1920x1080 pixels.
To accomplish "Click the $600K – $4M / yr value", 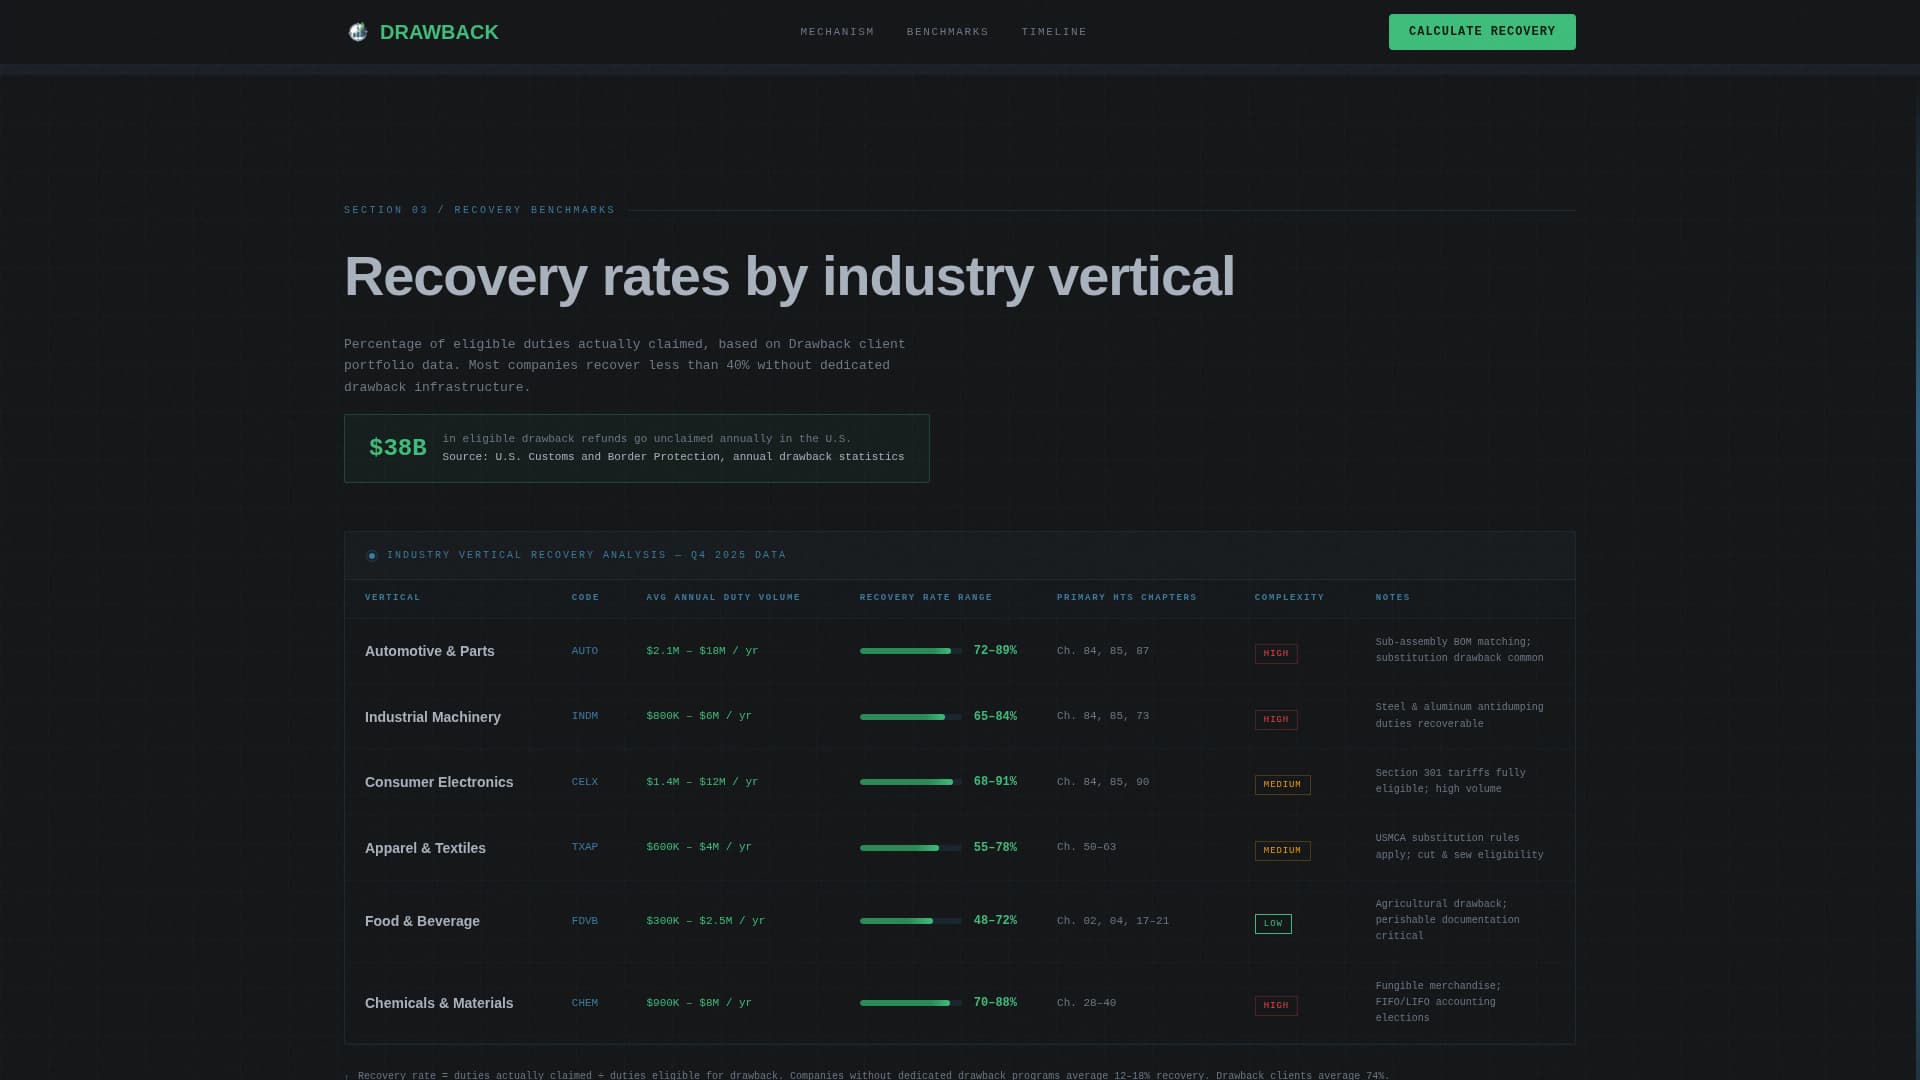I will (699, 847).
